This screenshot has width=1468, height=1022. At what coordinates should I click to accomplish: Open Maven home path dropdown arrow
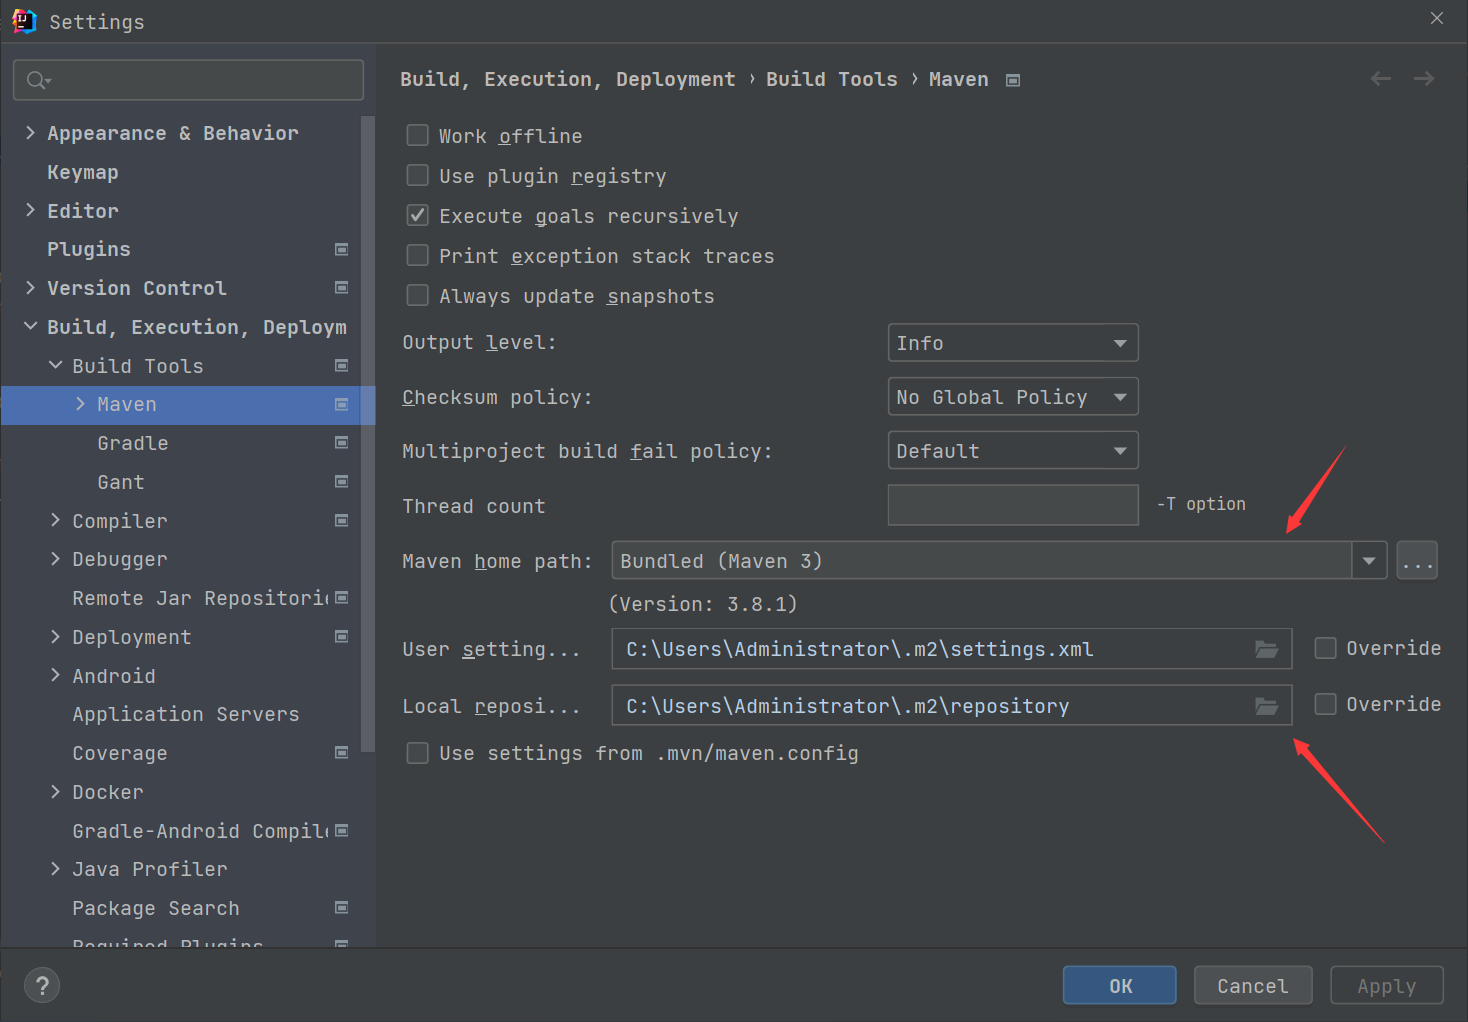tap(1369, 561)
